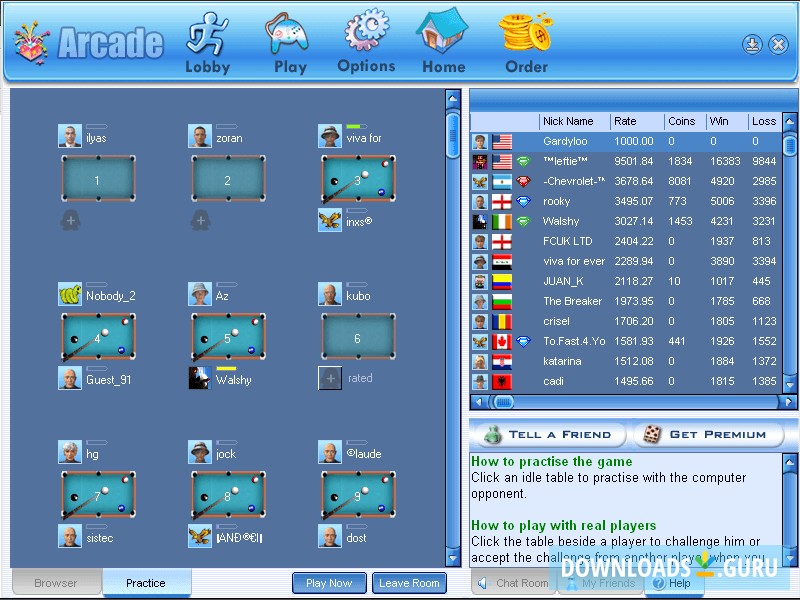Screen dimensions: 800x600
Task: Select the Guest_91 avatar
Action: tap(70, 378)
